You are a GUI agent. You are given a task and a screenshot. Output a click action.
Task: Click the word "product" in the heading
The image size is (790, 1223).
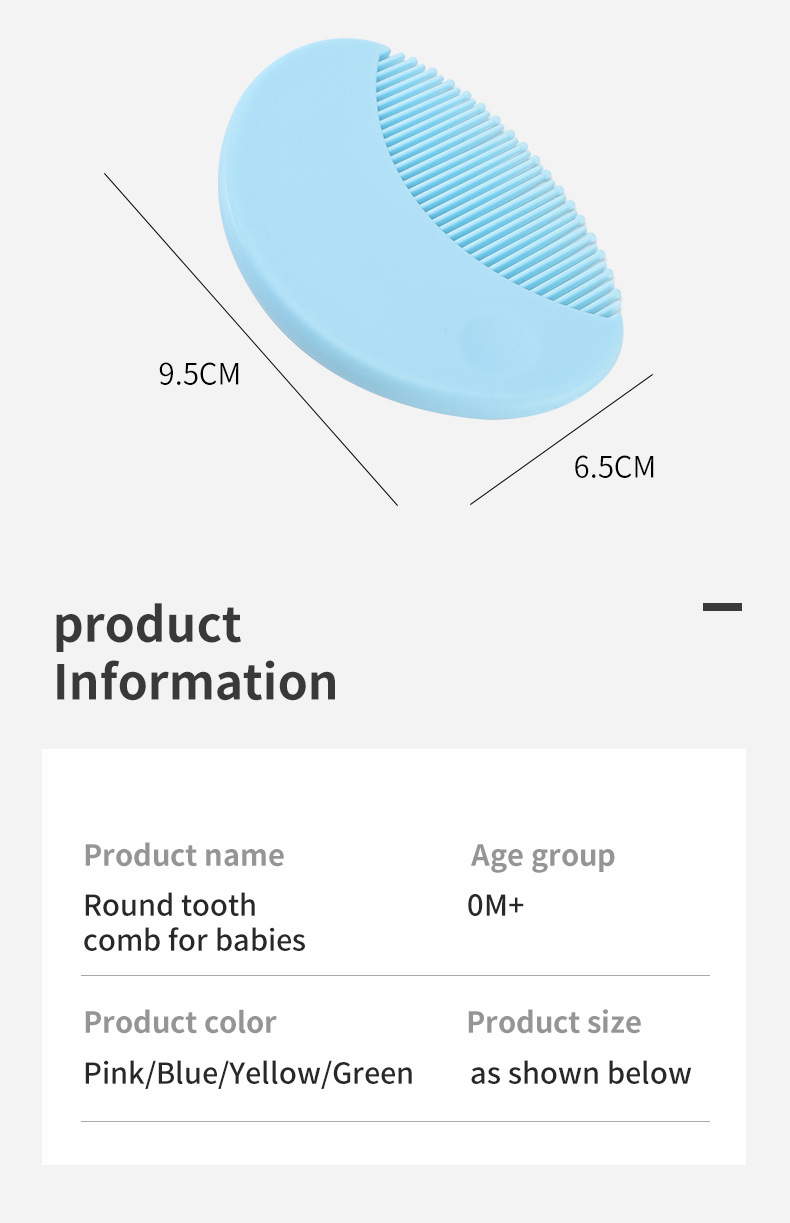coord(147,625)
